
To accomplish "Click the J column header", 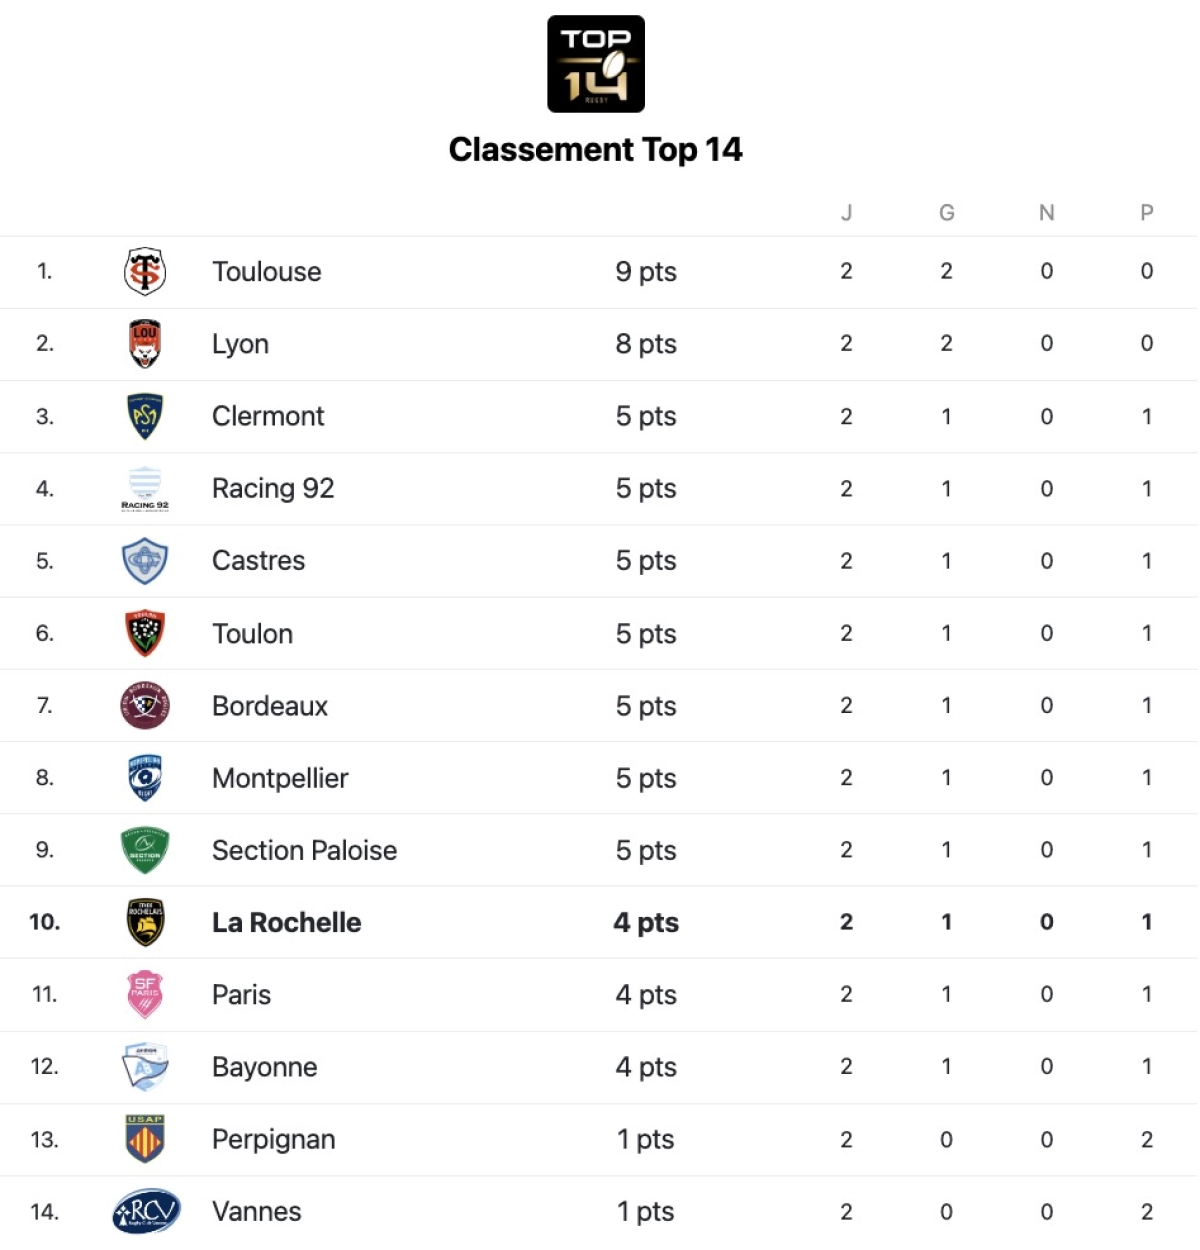I will tap(846, 213).
